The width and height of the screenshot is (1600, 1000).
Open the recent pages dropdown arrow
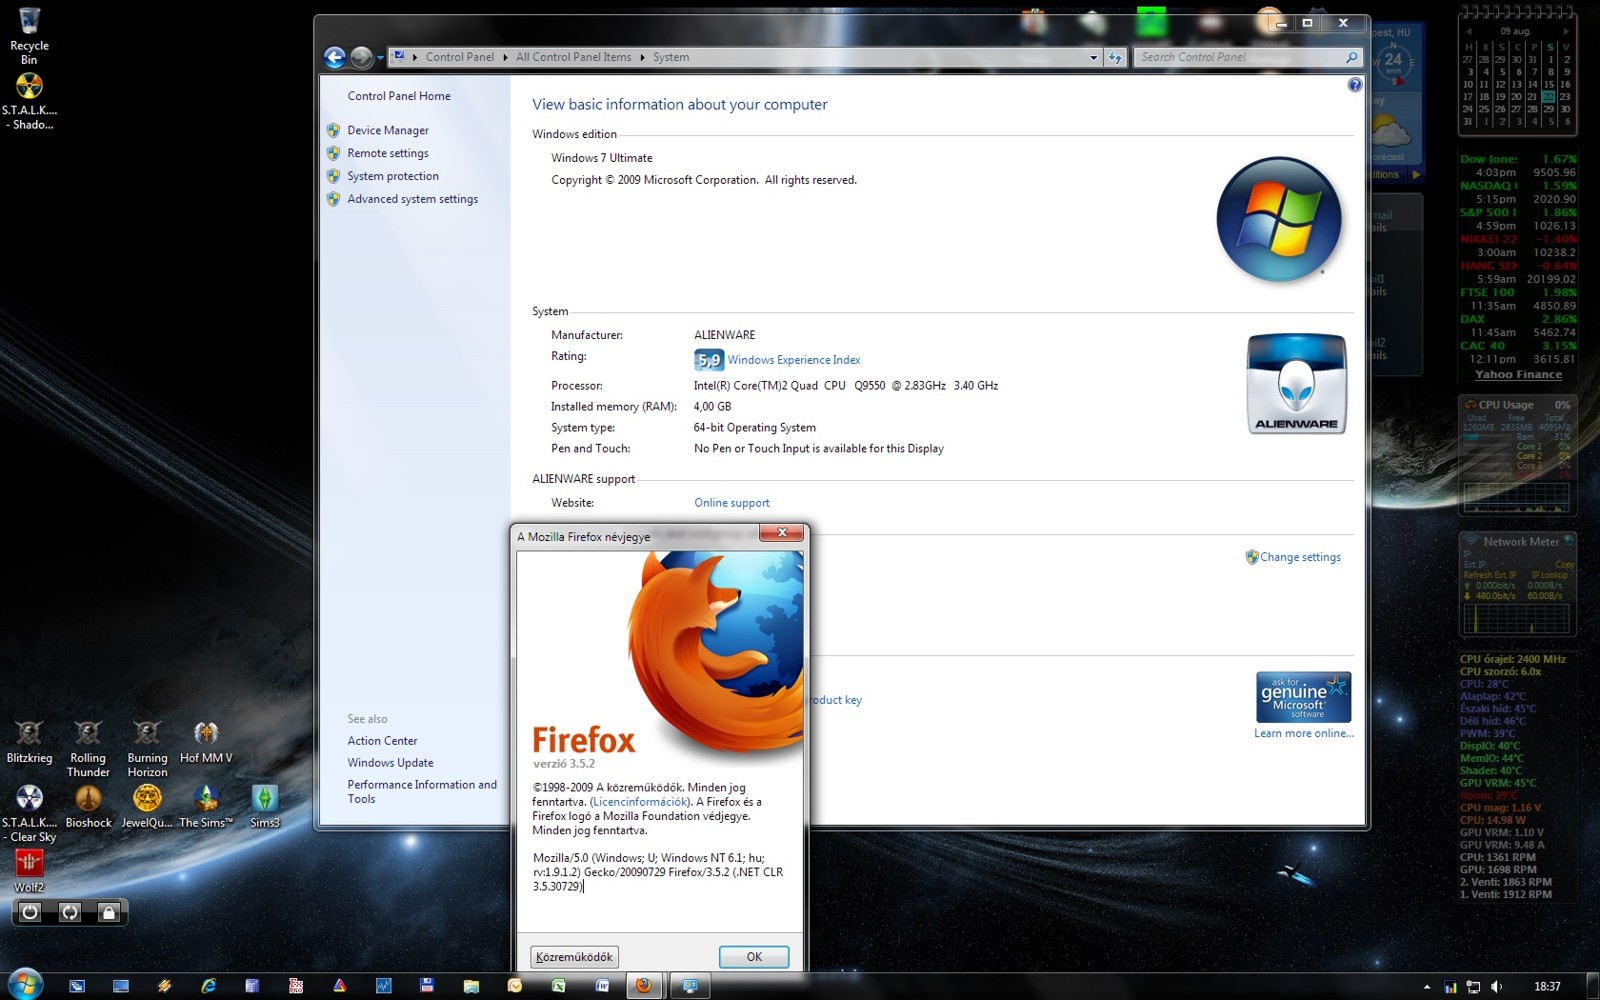(x=380, y=58)
